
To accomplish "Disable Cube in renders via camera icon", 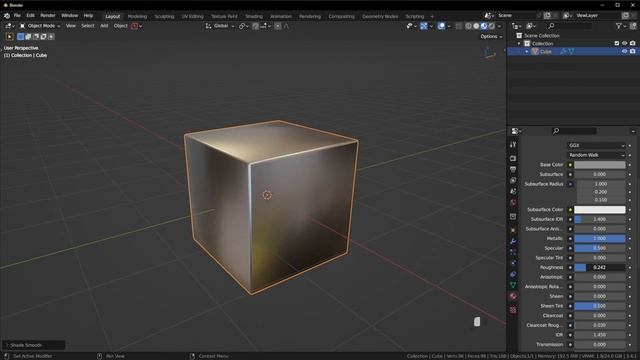I will pyautogui.click(x=633, y=52).
